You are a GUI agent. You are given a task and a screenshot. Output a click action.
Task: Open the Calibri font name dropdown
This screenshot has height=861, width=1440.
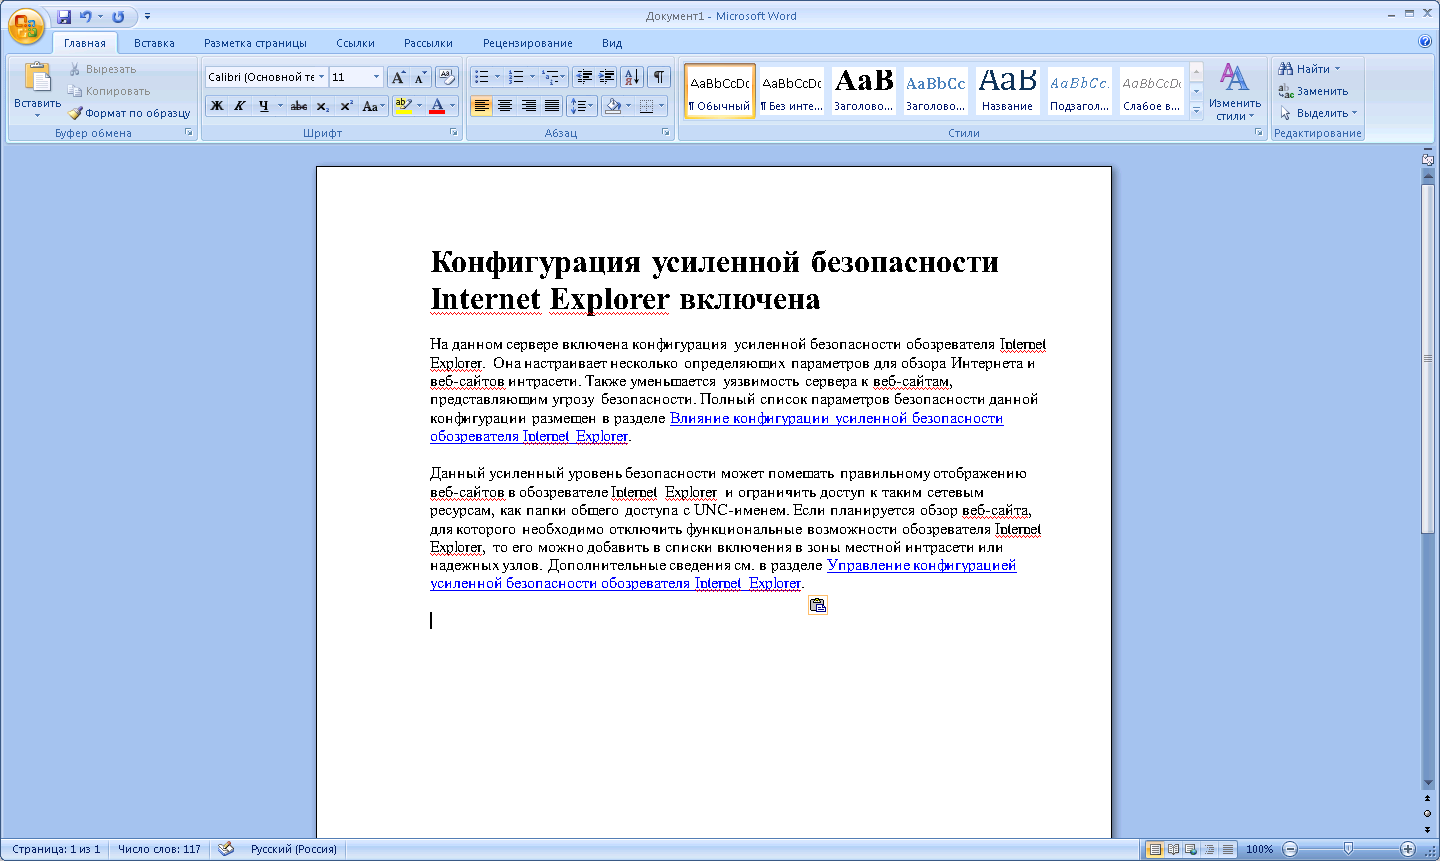[322, 77]
